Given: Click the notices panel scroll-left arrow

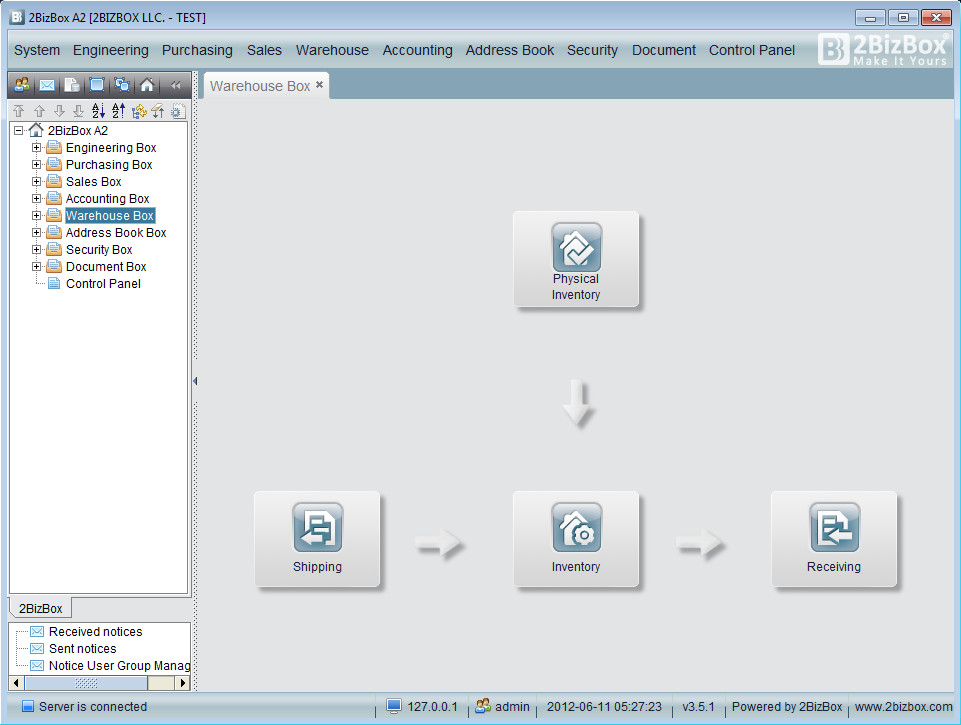Looking at the screenshot, I should [x=16, y=683].
